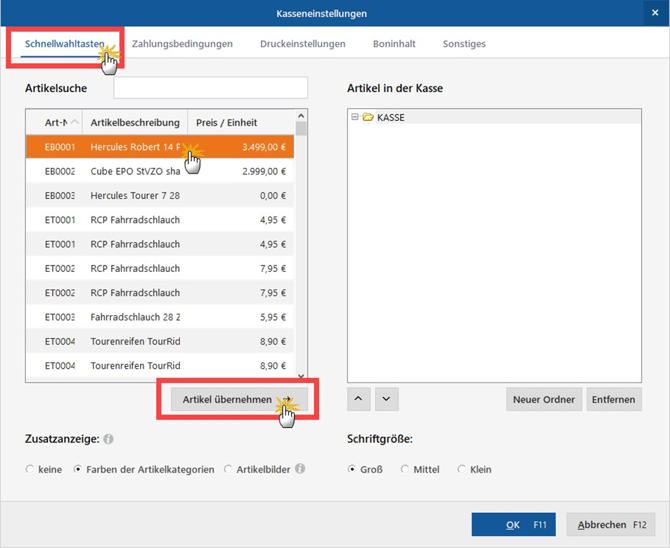The width and height of the screenshot is (670, 548).
Task: Choose 'Mittel' font size
Action: tap(405, 469)
